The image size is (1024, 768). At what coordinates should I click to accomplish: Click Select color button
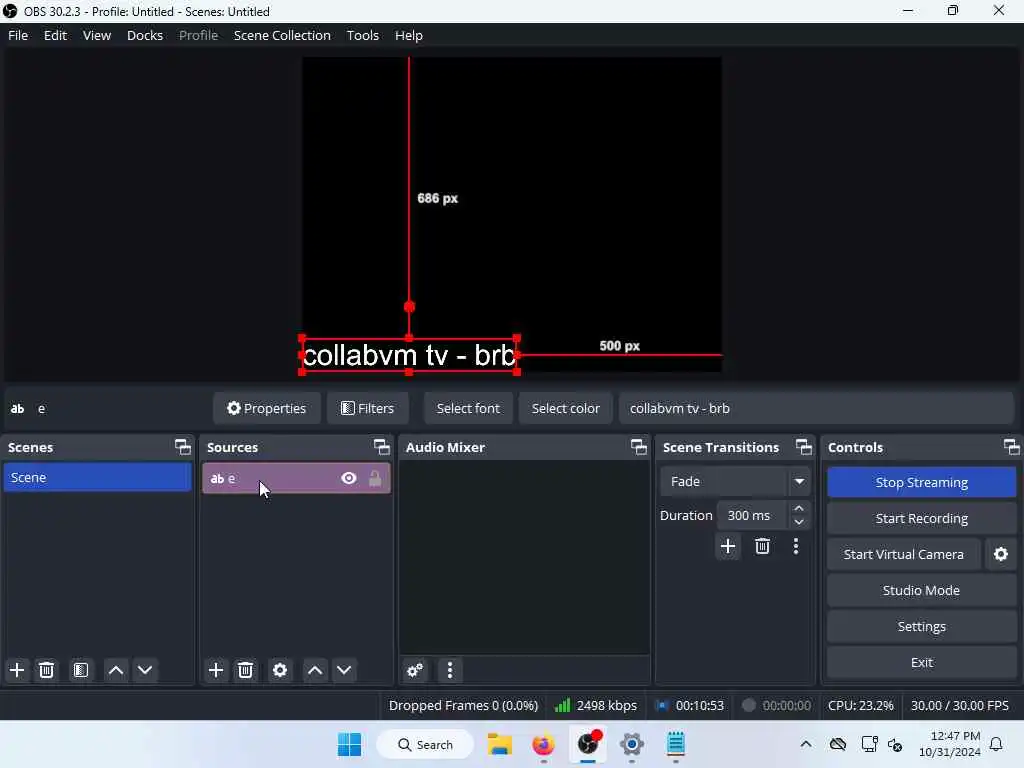click(x=566, y=409)
